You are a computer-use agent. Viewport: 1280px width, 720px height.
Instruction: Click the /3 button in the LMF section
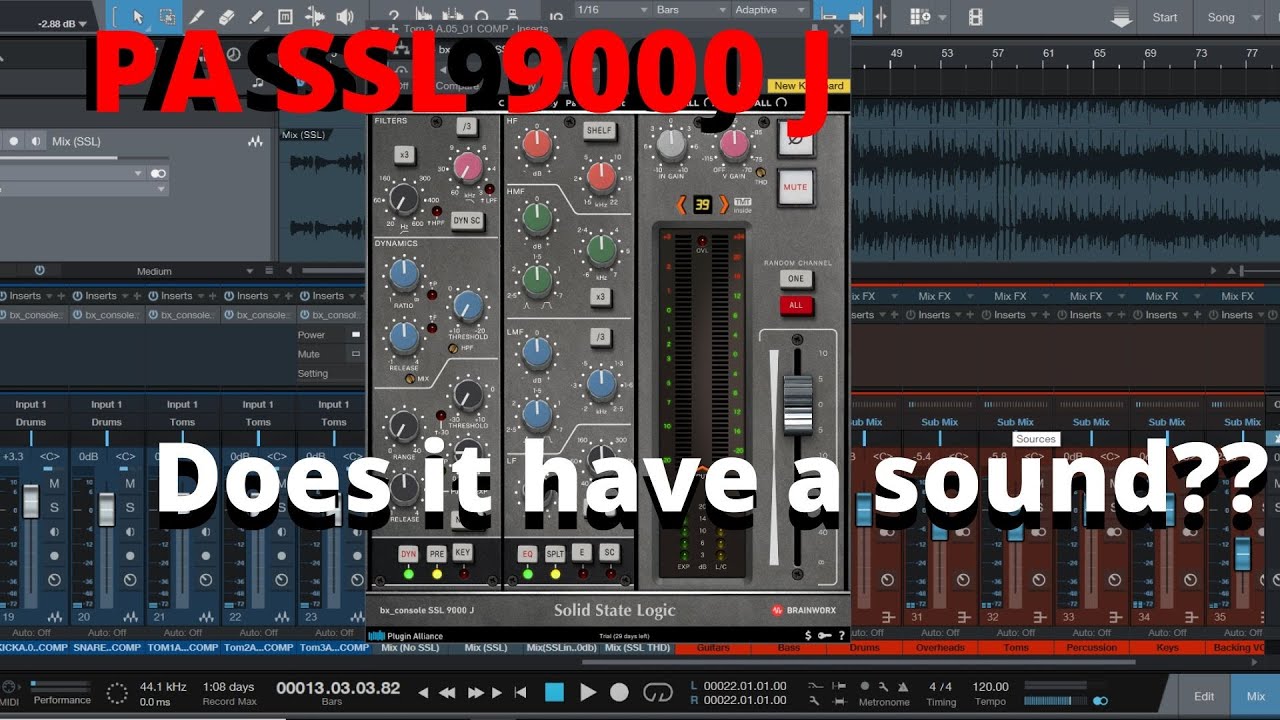coord(599,337)
